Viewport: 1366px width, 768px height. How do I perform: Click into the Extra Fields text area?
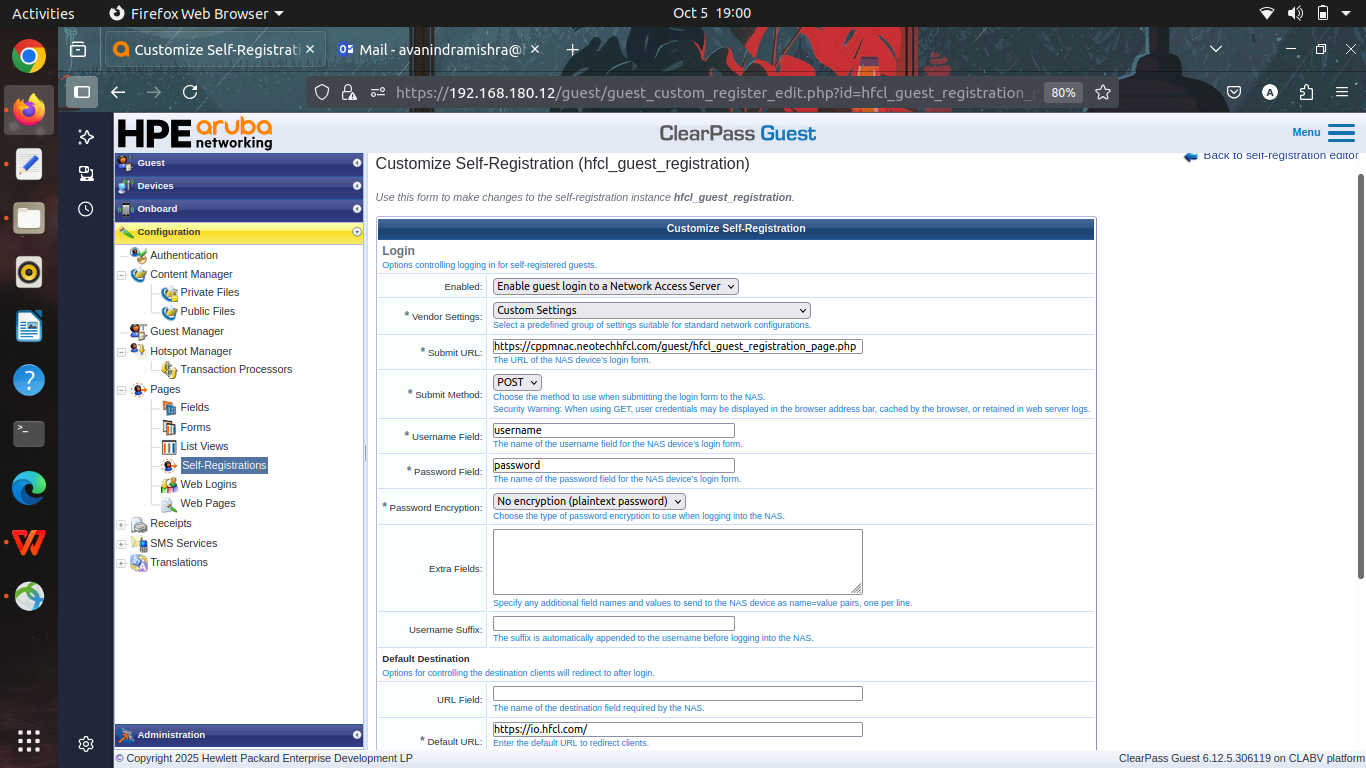pos(678,562)
